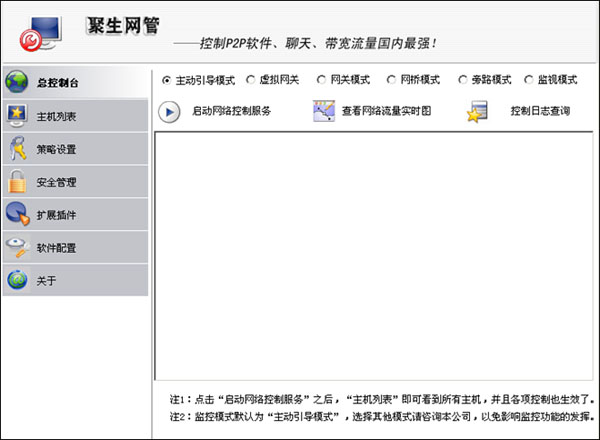
Task: Click the traffic chart icon
Action: coord(324,111)
